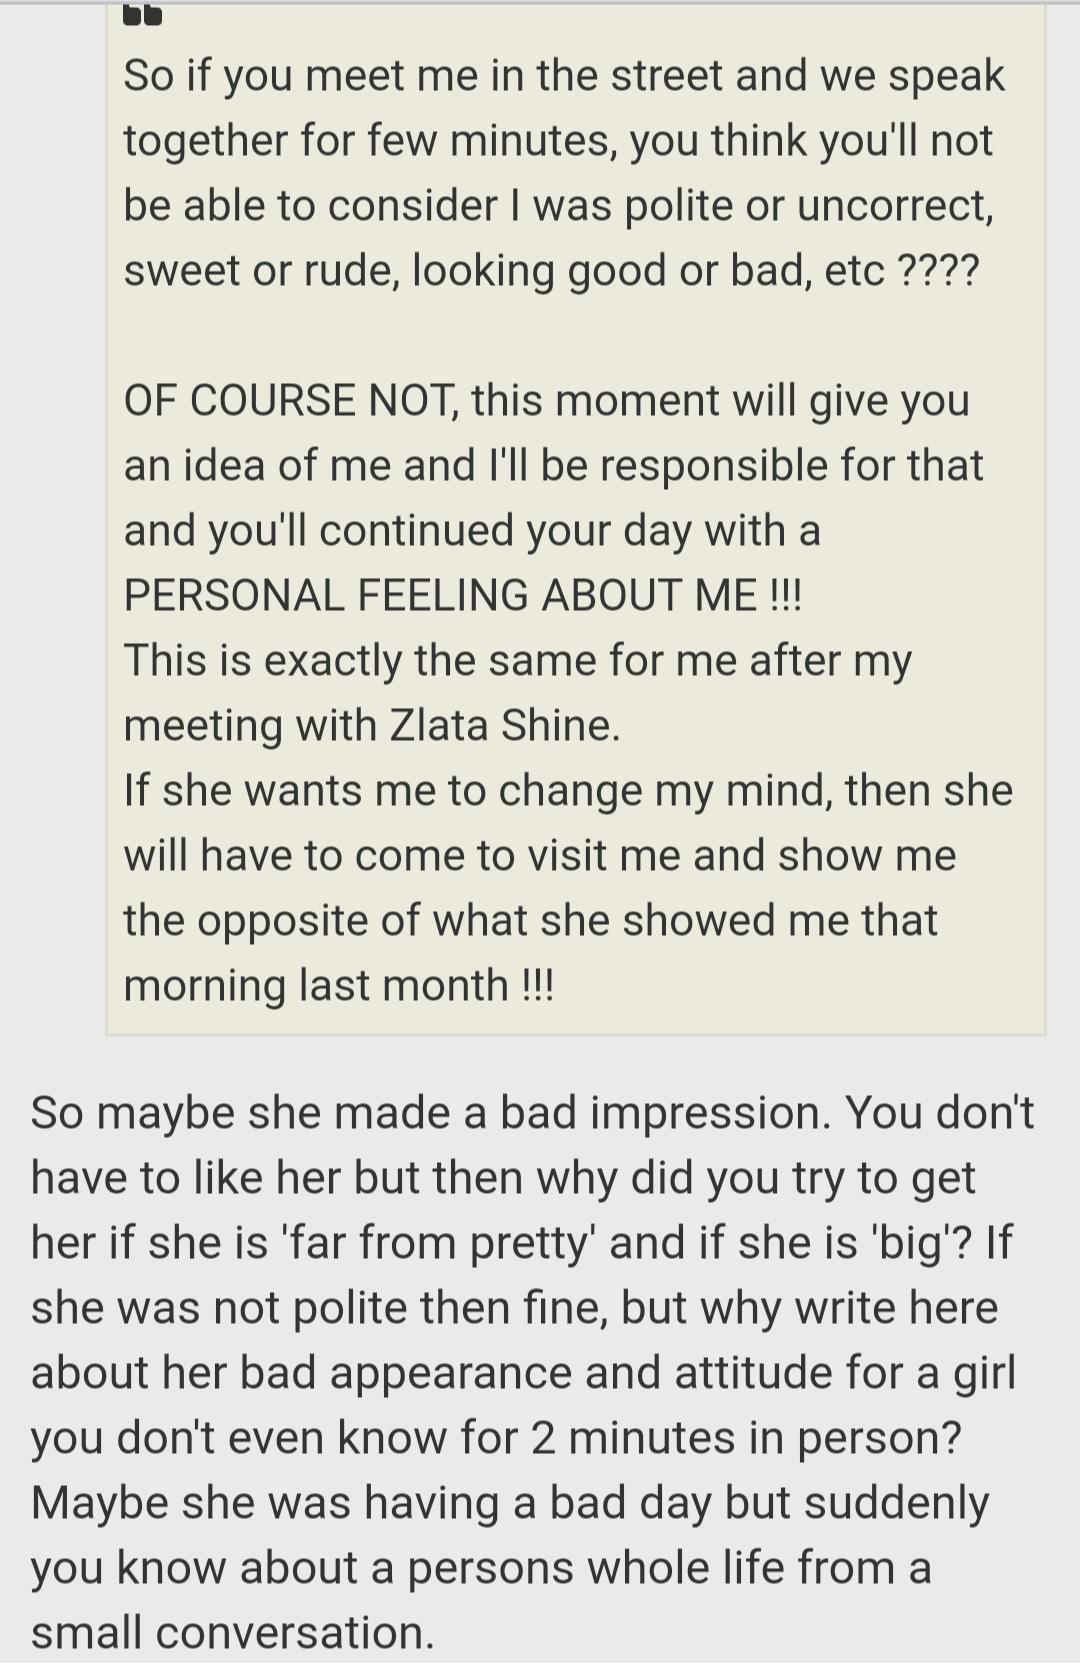Screen dimensions: 1080x1676
Task: Click the reply line "So maybe she made a bad impression"
Action: pyautogui.click(x=532, y=1113)
